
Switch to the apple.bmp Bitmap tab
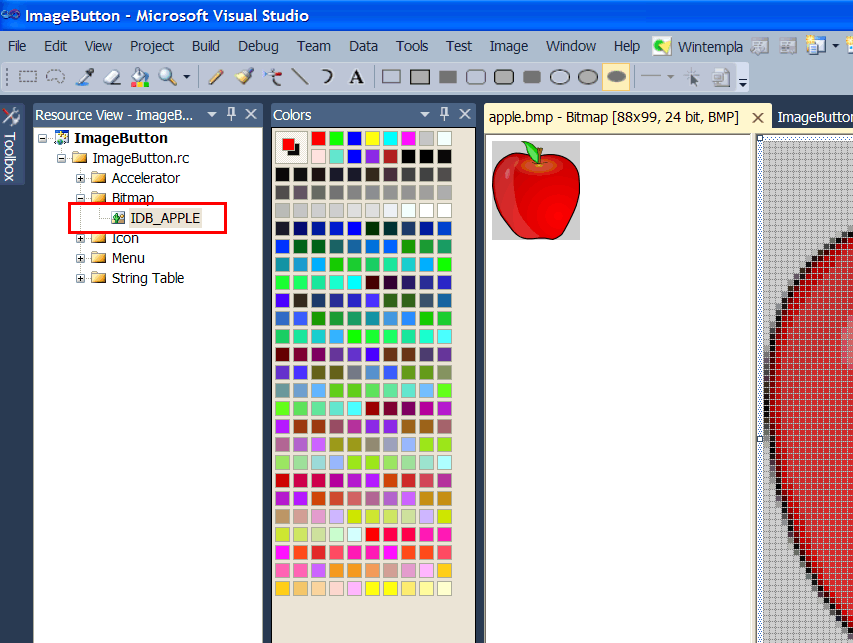coord(613,117)
